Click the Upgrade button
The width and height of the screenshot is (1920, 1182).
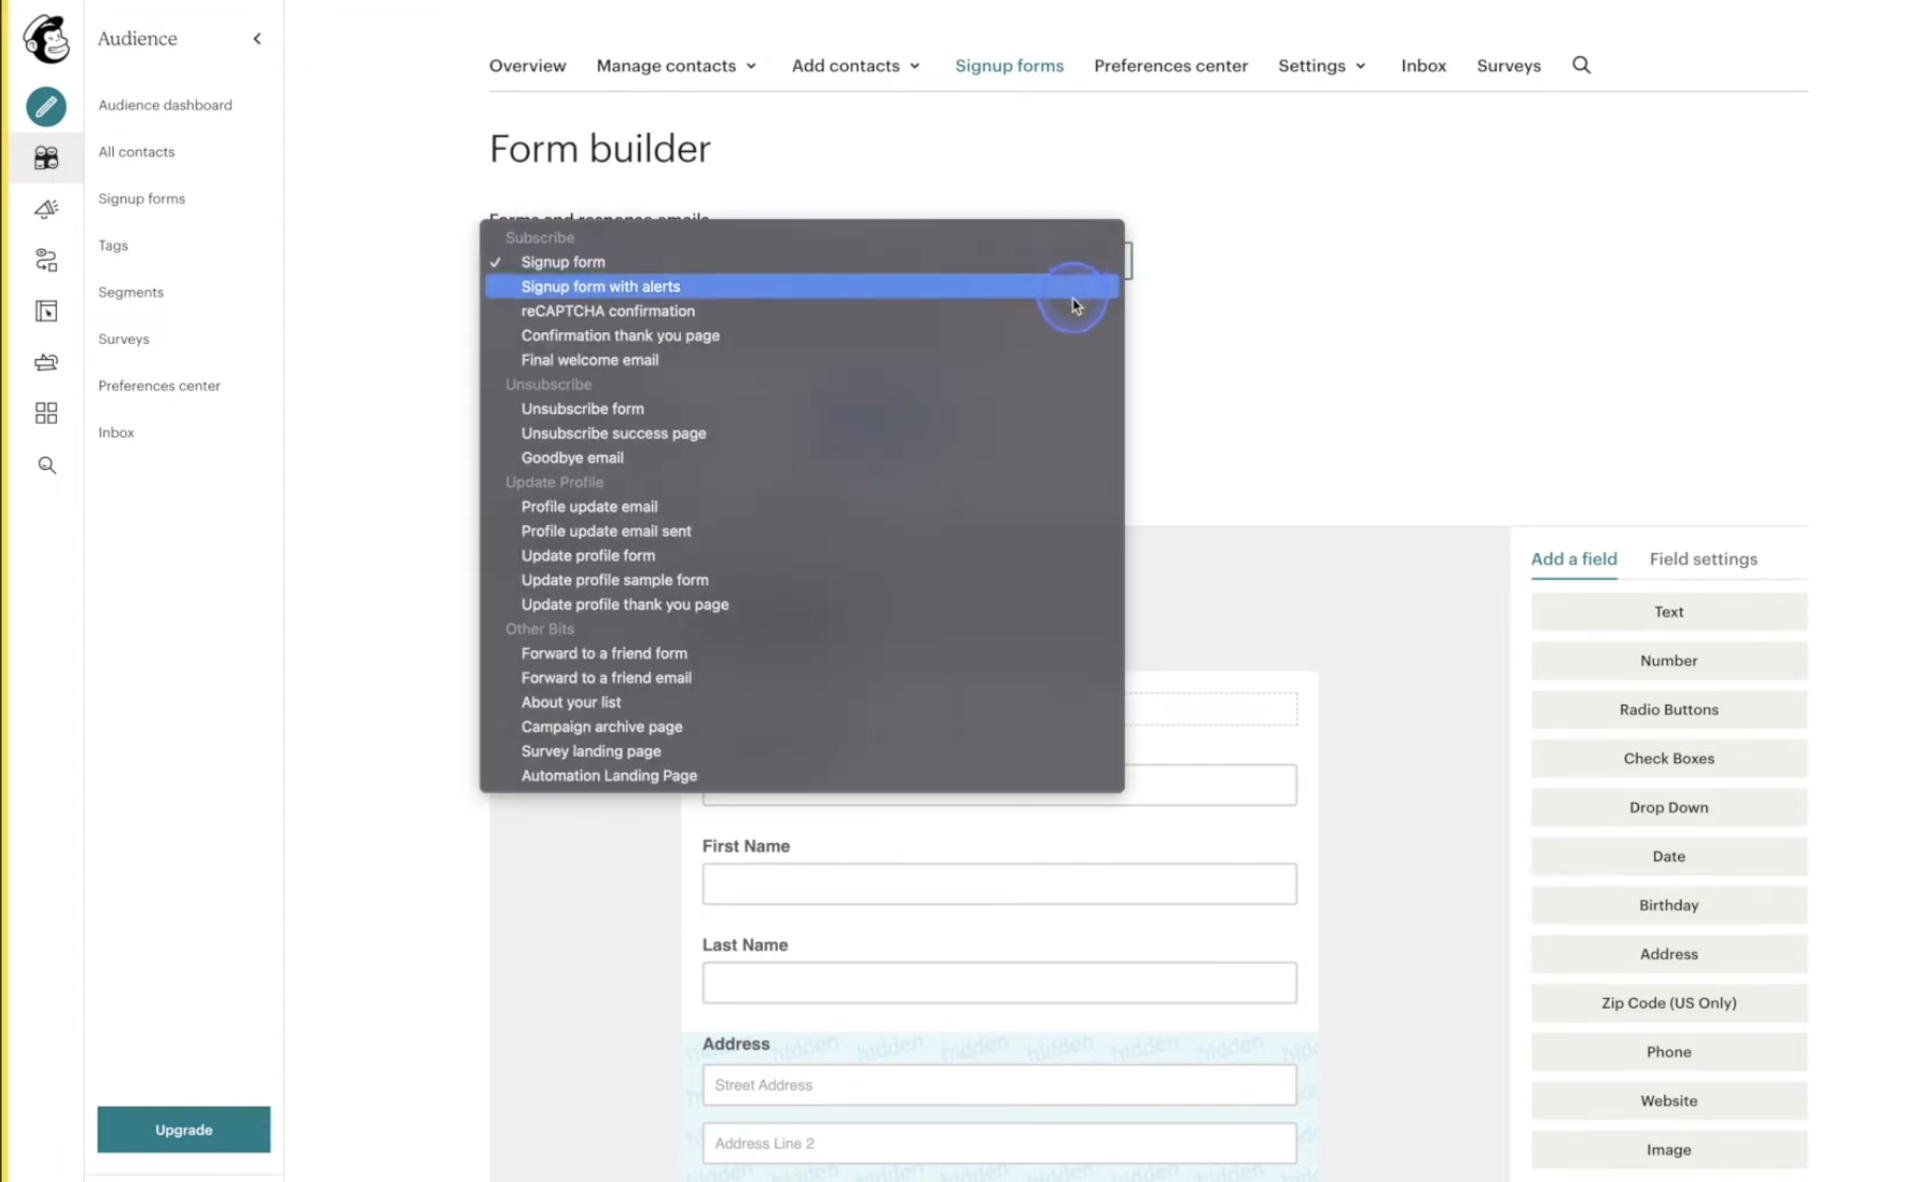pyautogui.click(x=184, y=1129)
